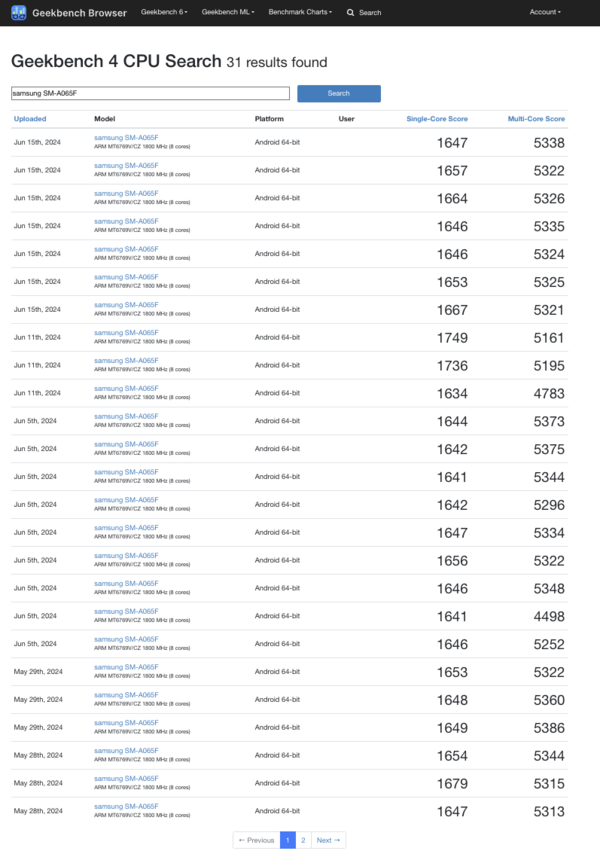Screen dimensions: 600x860
Task: Open the Geekbench 6 dropdown
Action: pos(166,13)
